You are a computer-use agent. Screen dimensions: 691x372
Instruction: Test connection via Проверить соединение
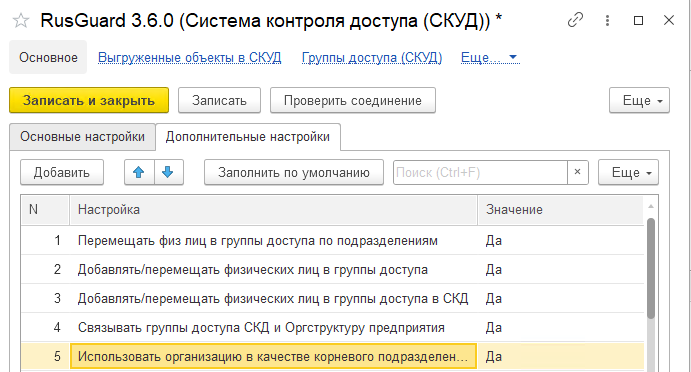(x=353, y=100)
